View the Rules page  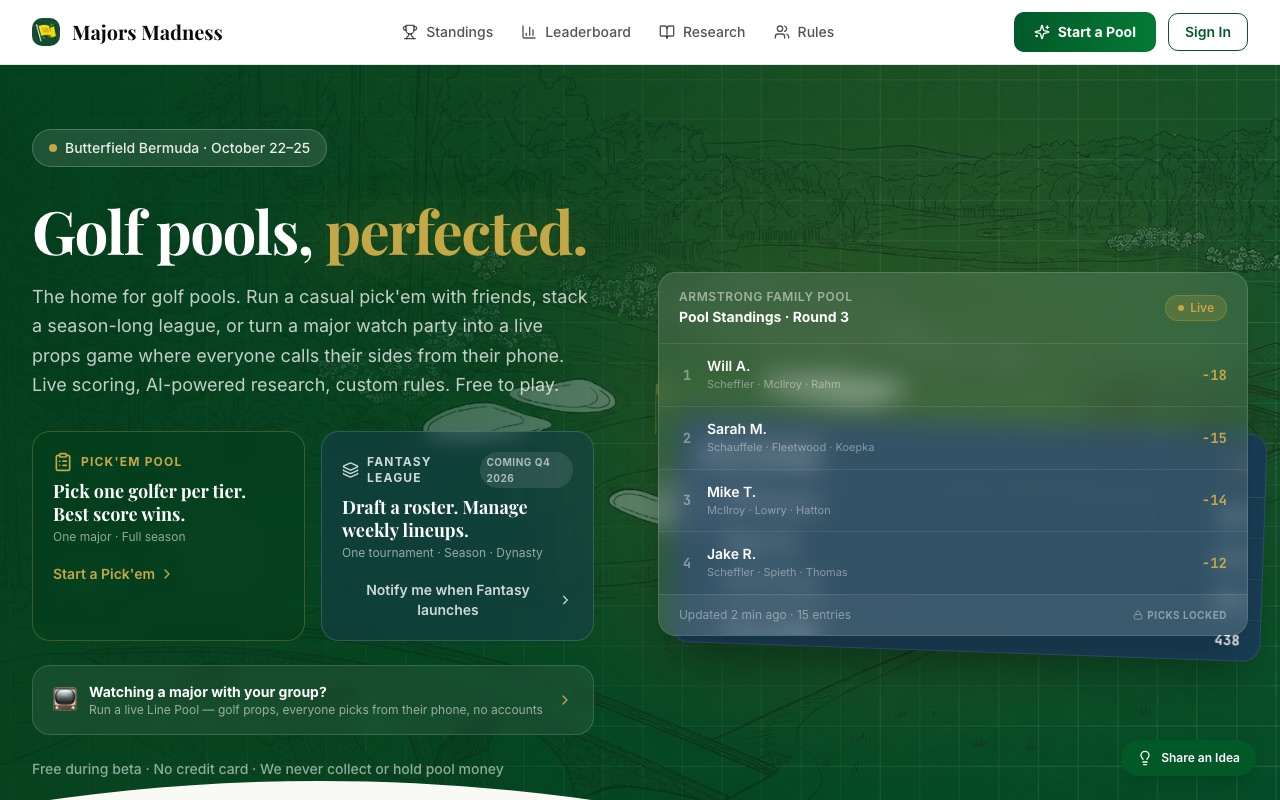pyautogui.click(x=804, y=32)
